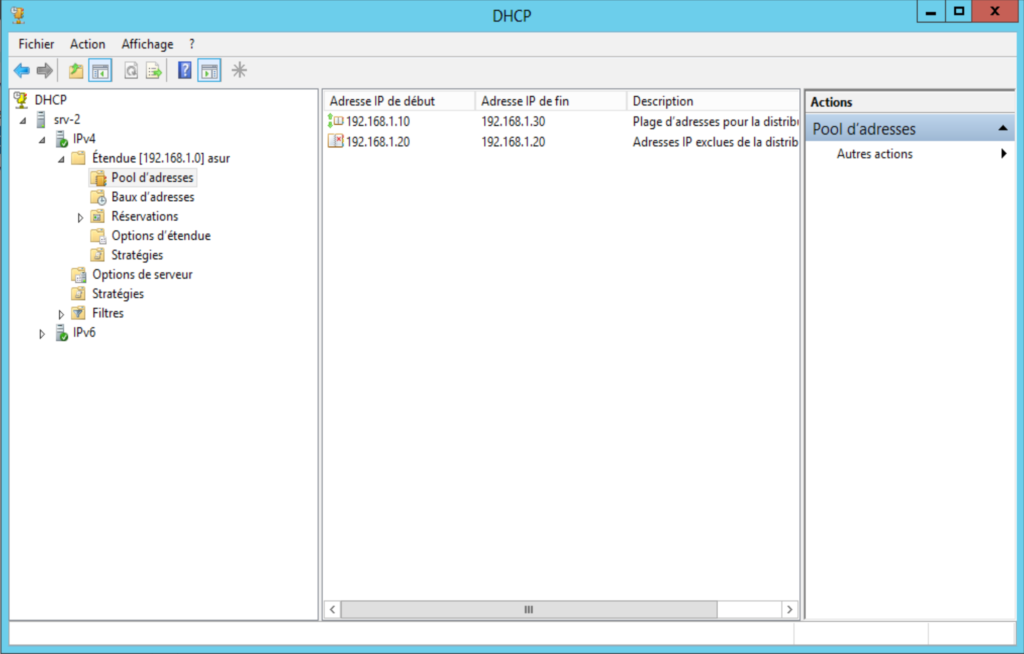Click the Options d'étendue folder icon
Viewport: 1024px width, 654px height.
98,236
